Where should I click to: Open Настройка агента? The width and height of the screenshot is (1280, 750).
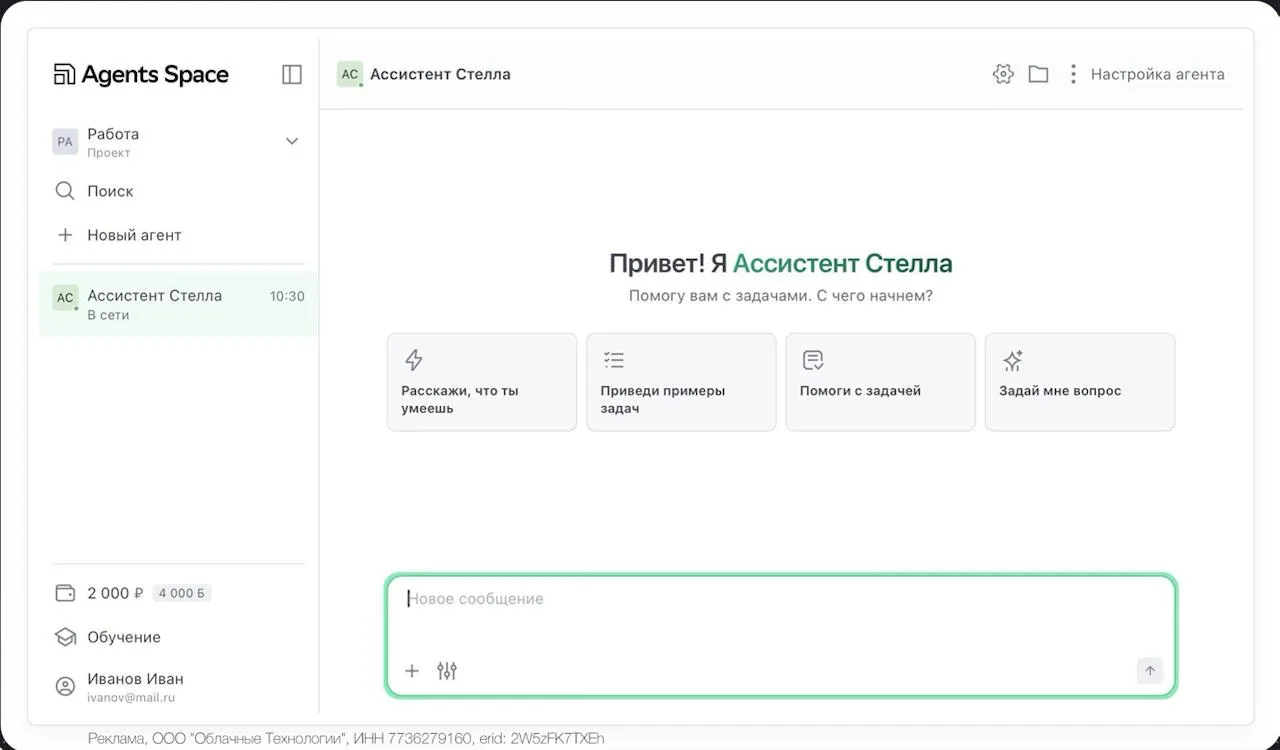point(1157,74)
